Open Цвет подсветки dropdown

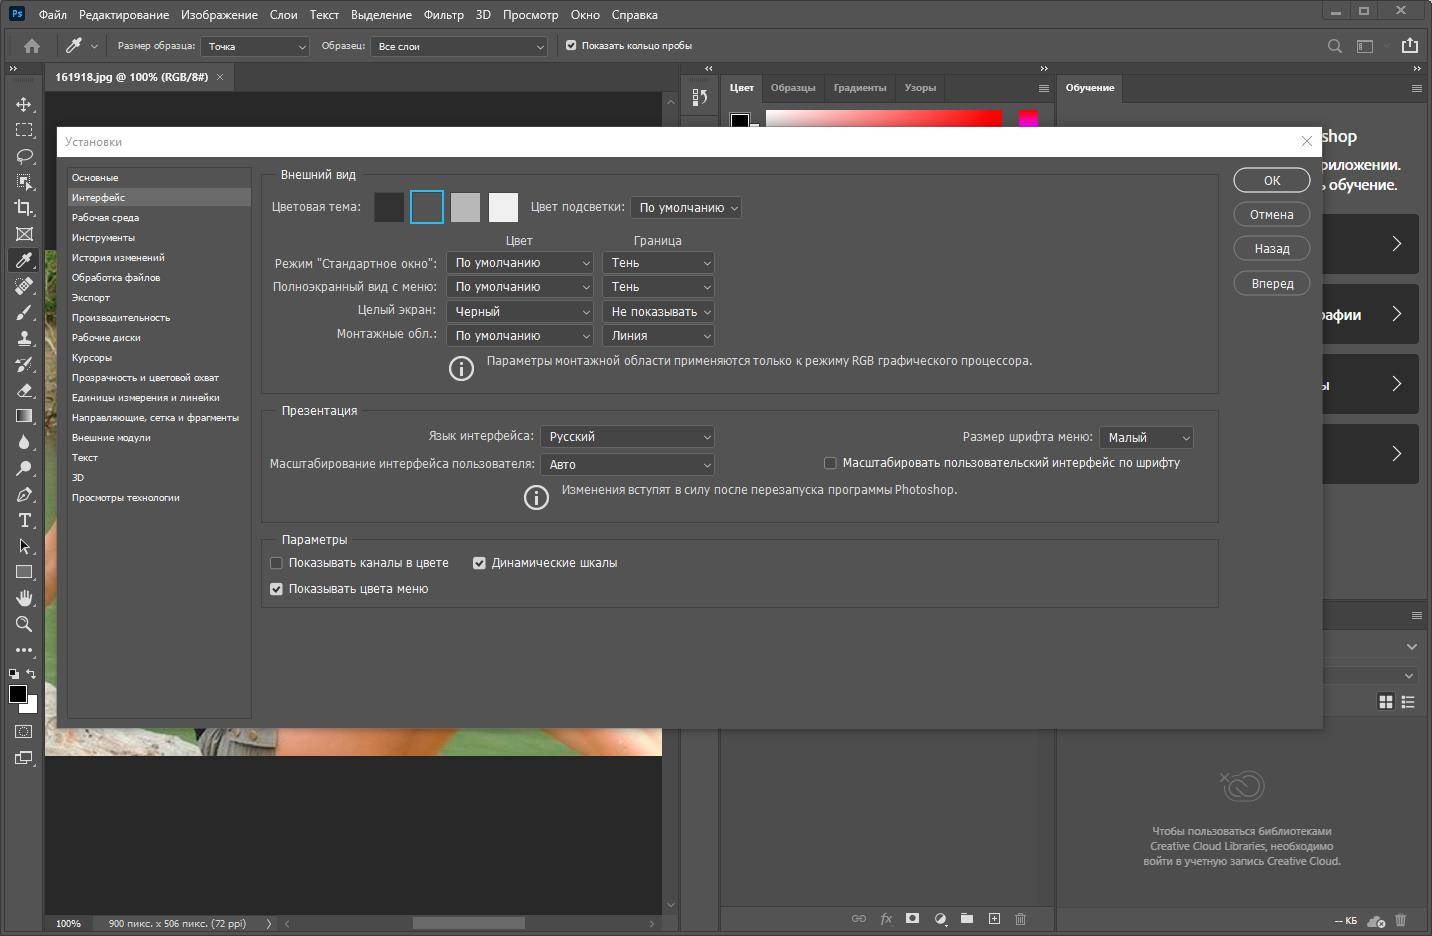(x=686, y=208)
